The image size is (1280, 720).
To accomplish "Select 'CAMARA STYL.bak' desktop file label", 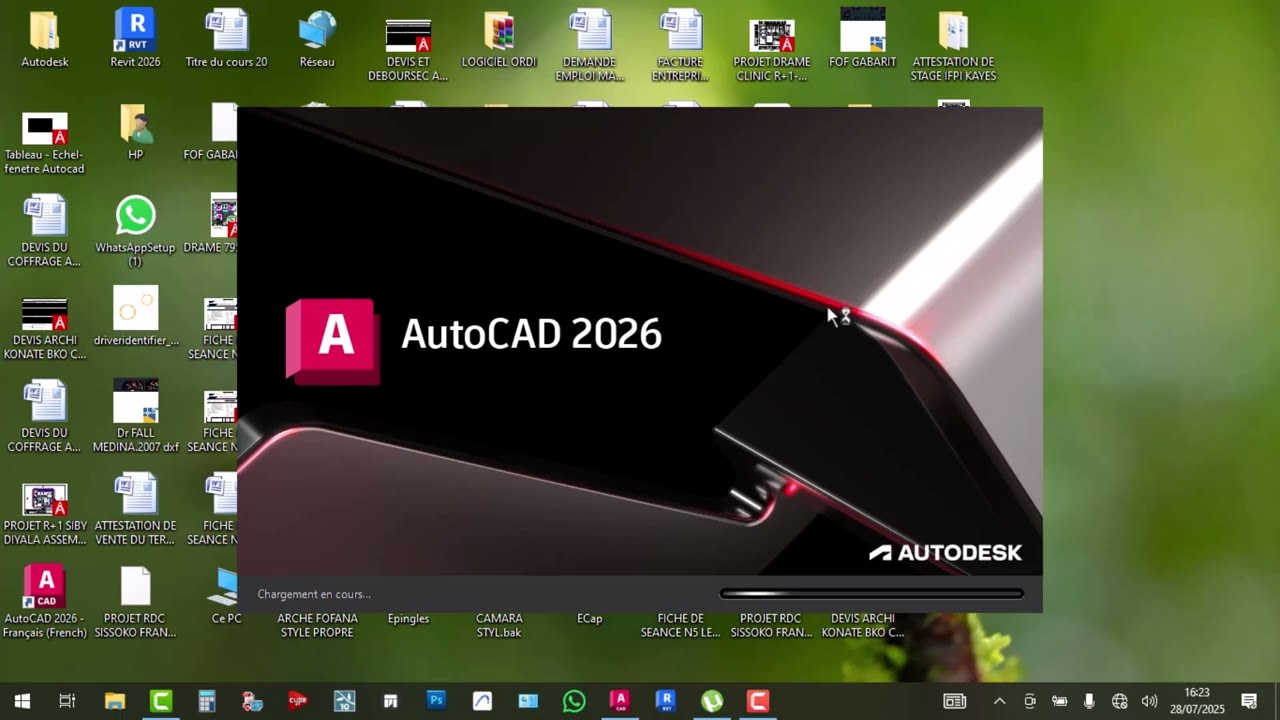I will click(x=499, y=625).
